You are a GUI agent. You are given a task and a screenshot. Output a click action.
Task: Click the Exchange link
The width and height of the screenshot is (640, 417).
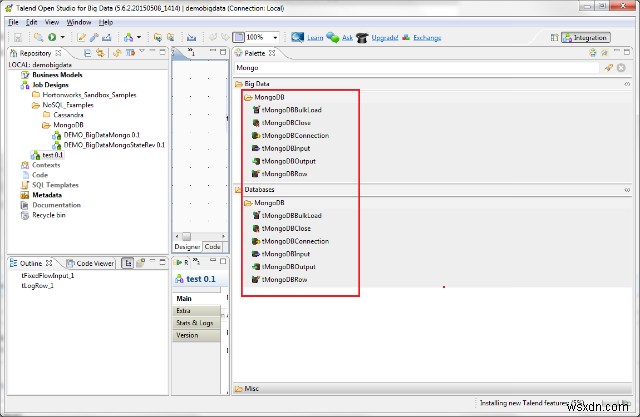427,38
